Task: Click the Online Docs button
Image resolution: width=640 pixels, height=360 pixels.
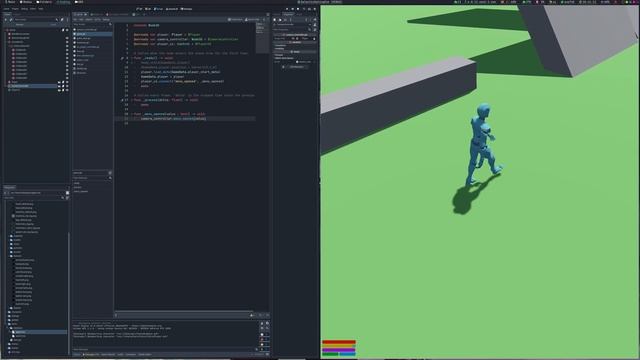Action: coord(236,19)
